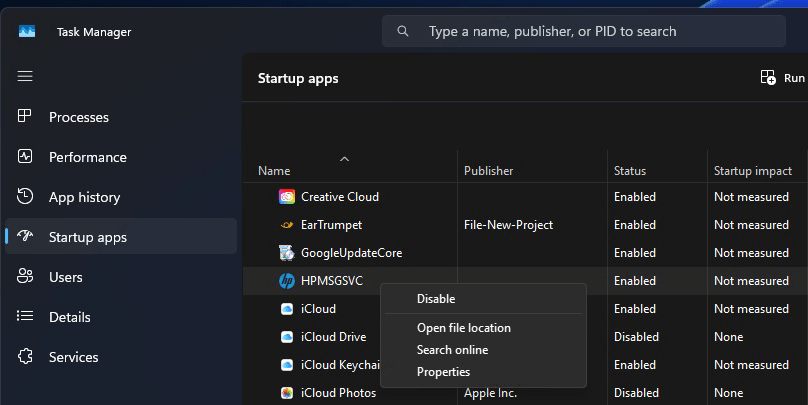808x405 pixels.
Task: Focus the name, publisher, or PID search box
Action: click(583, 31)
